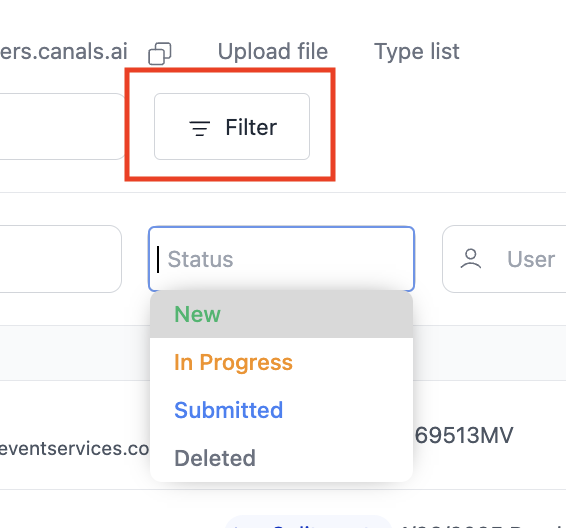This screenshot has height=528, width=566.
Task: Click the person icon in User field
Action: pos(471,259)
